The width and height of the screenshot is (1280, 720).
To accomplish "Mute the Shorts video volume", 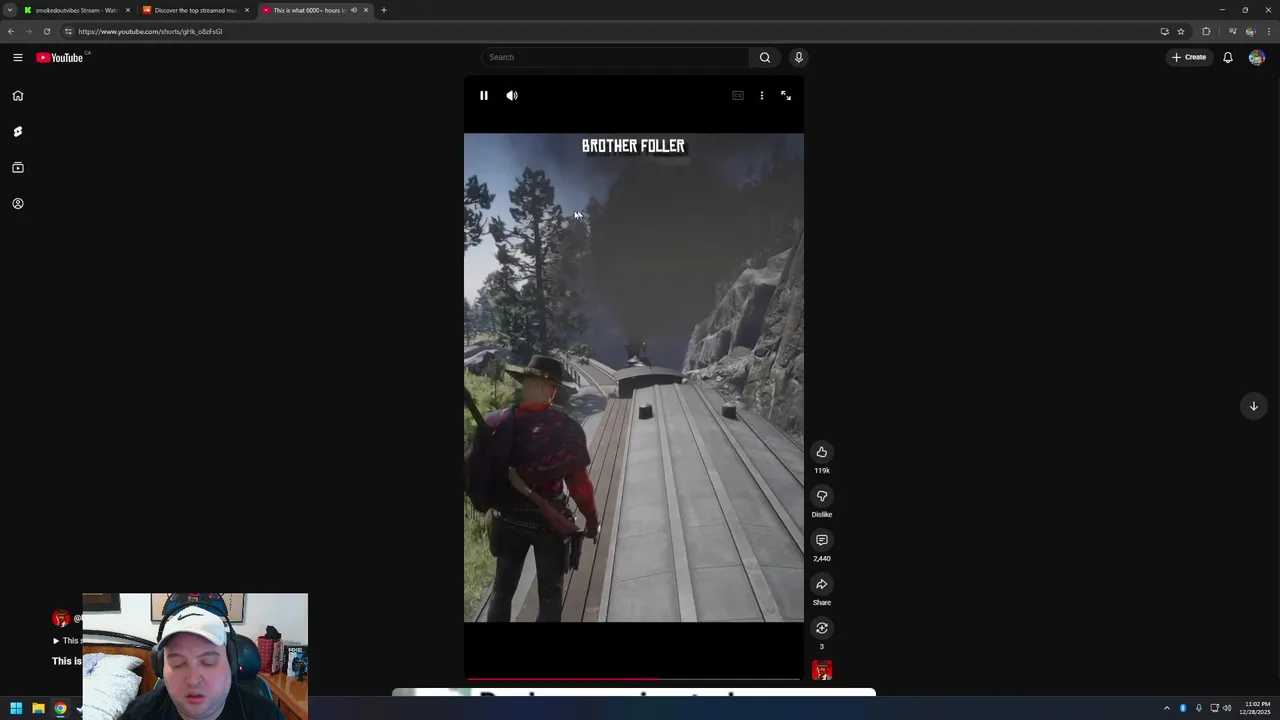I will click(x=512, y=96).
